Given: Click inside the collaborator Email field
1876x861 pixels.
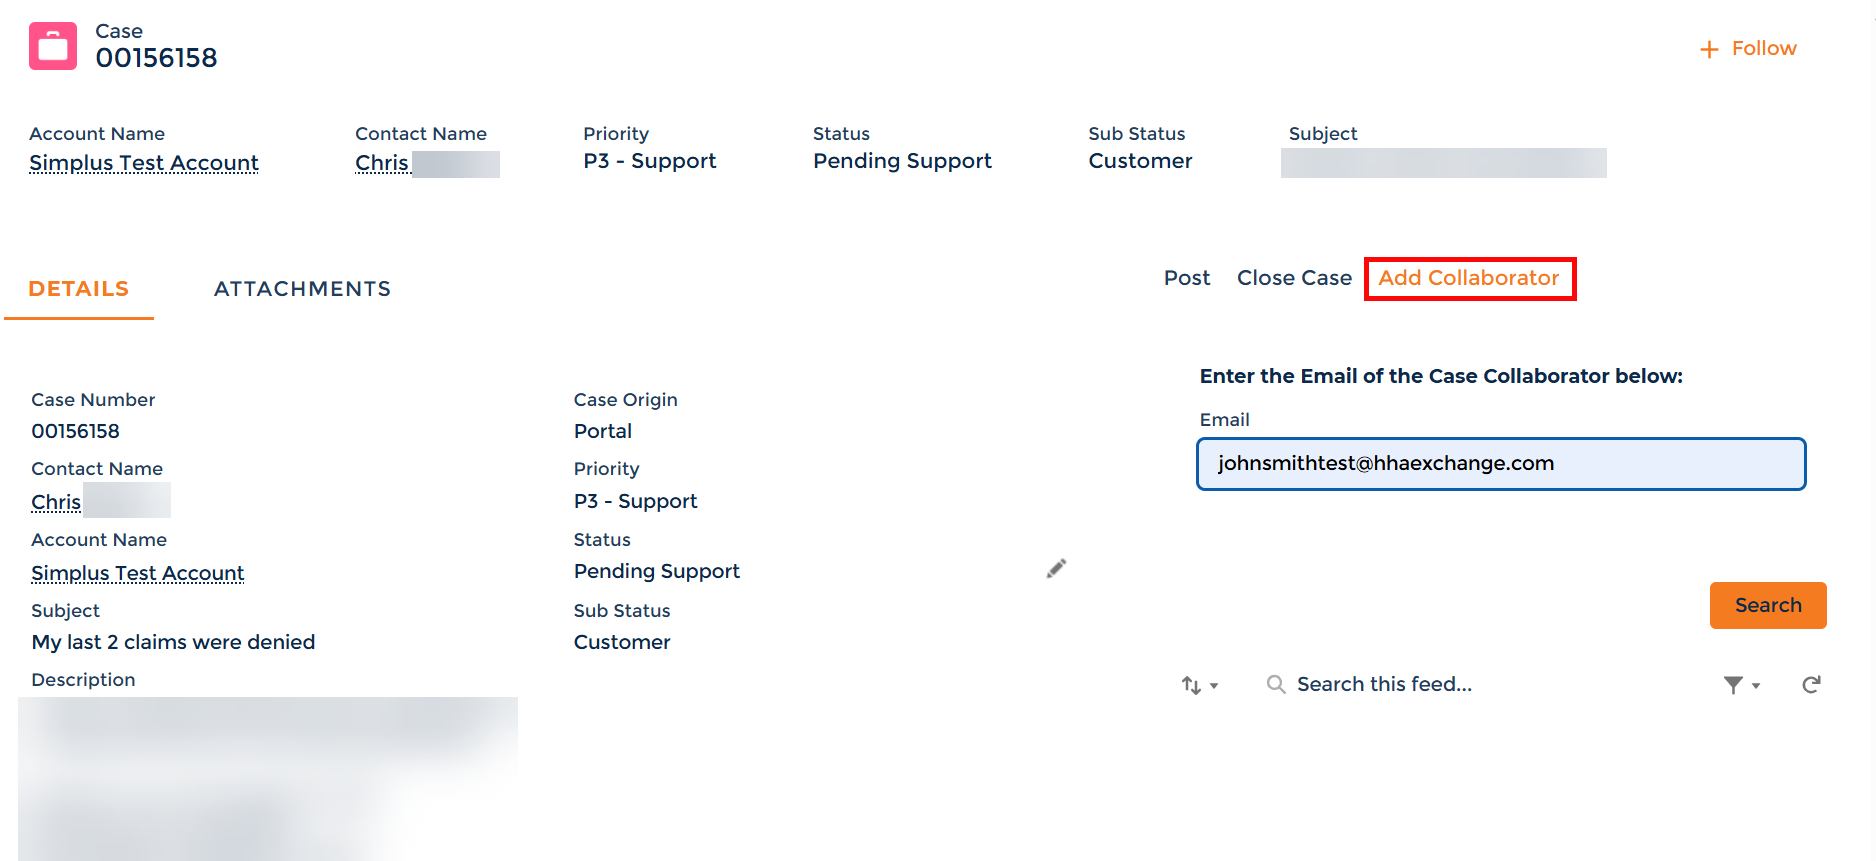Looking at the screenshot, I should [1500, 463].
